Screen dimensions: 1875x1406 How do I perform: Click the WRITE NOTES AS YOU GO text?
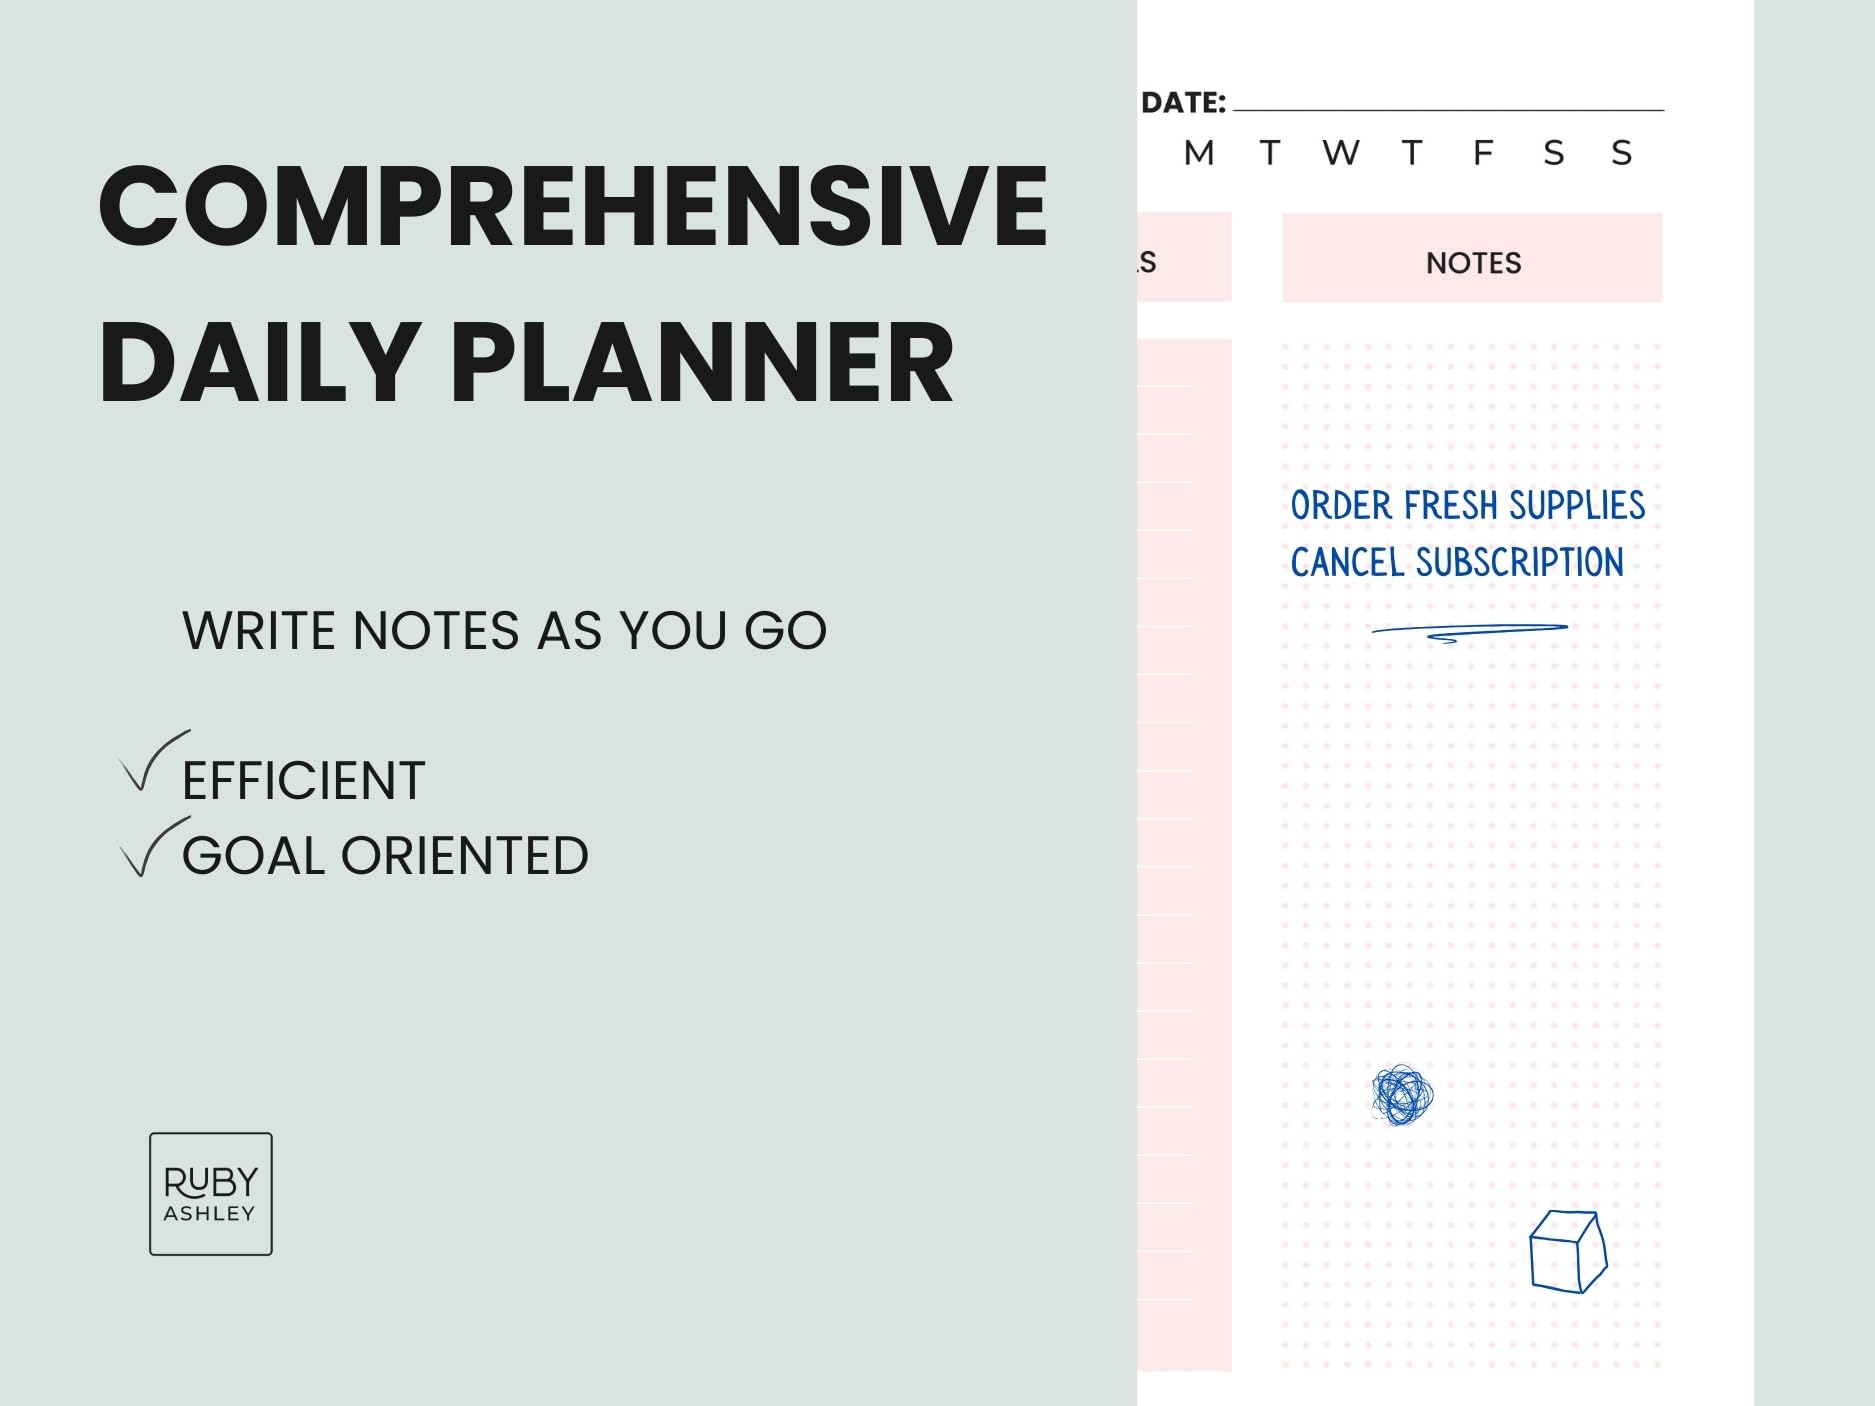tap(504, 631)
